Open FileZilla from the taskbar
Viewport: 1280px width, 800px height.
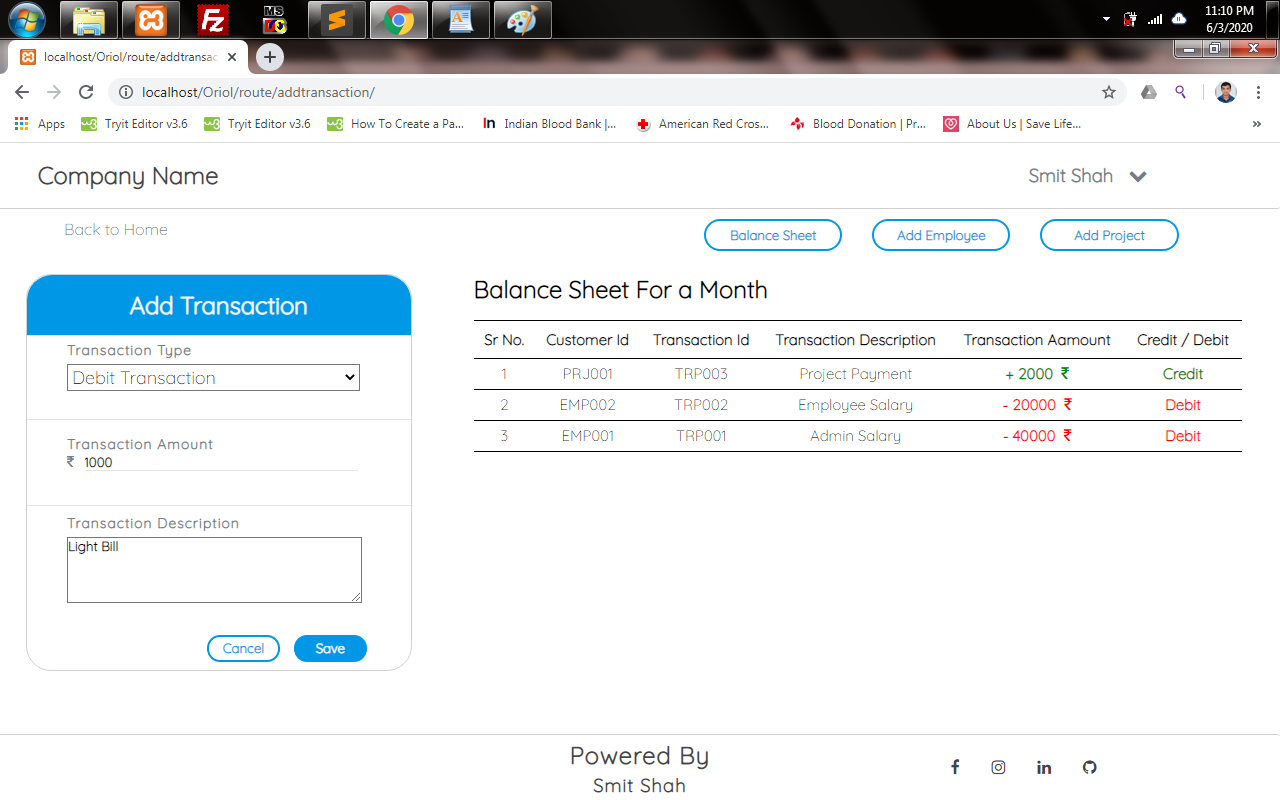point(212,20)
